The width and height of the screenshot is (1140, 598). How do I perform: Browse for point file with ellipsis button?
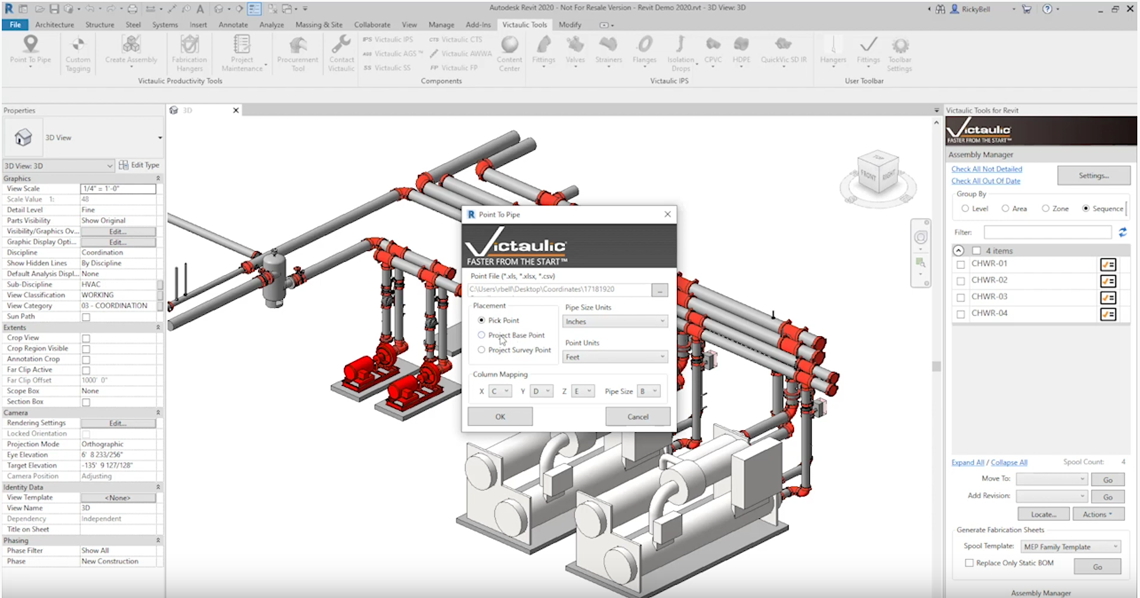[659, 290]
